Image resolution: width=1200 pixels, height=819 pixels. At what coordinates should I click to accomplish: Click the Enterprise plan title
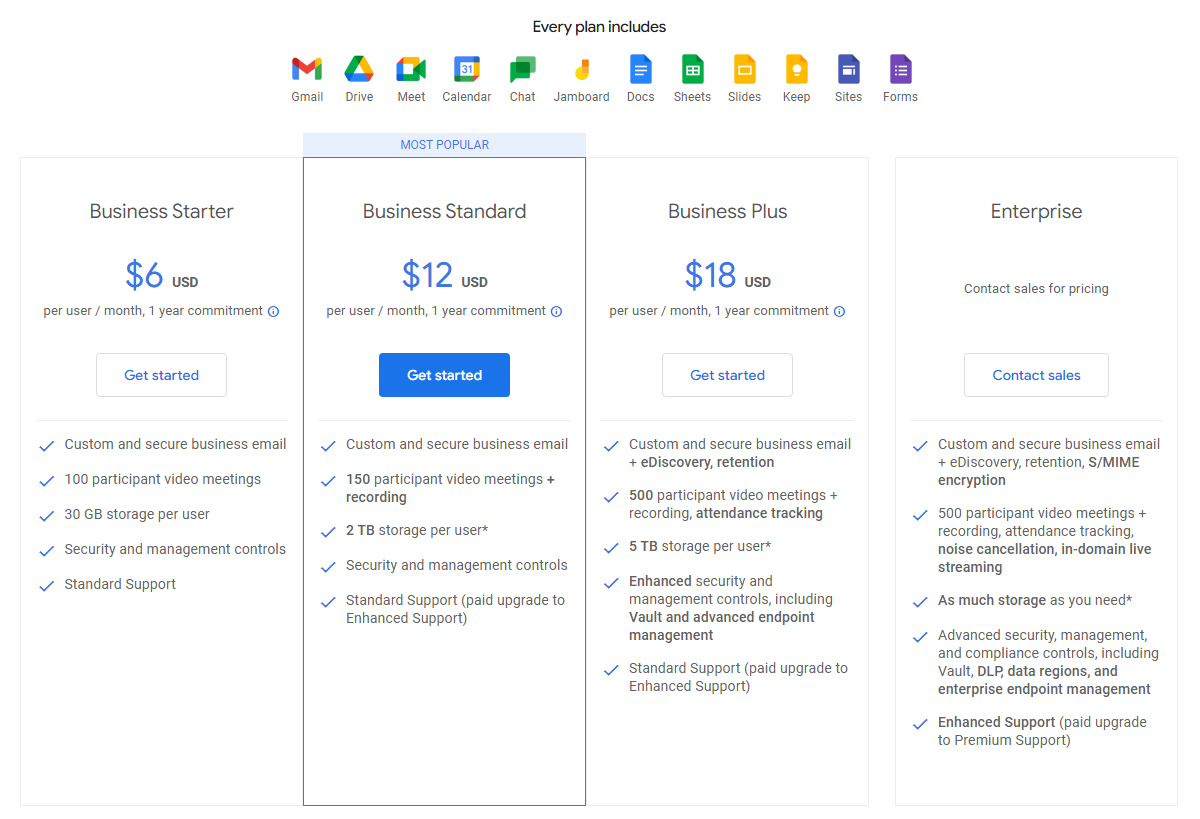1036,211
